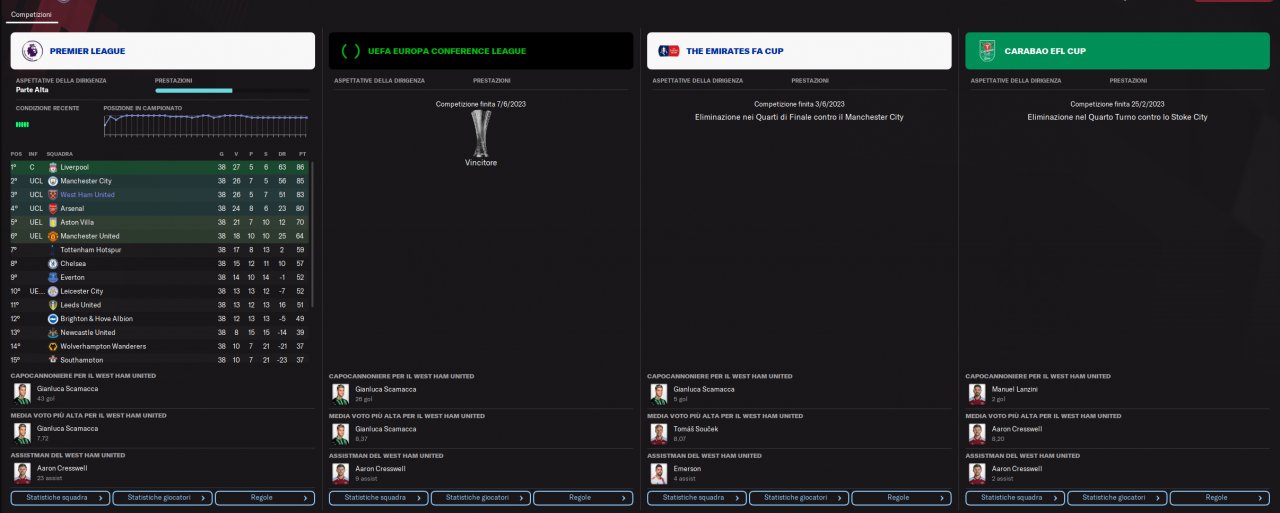Open Statistiche squadra for Carabao EFL Cup
The image size is (1280, 513).
point(1015,497)
